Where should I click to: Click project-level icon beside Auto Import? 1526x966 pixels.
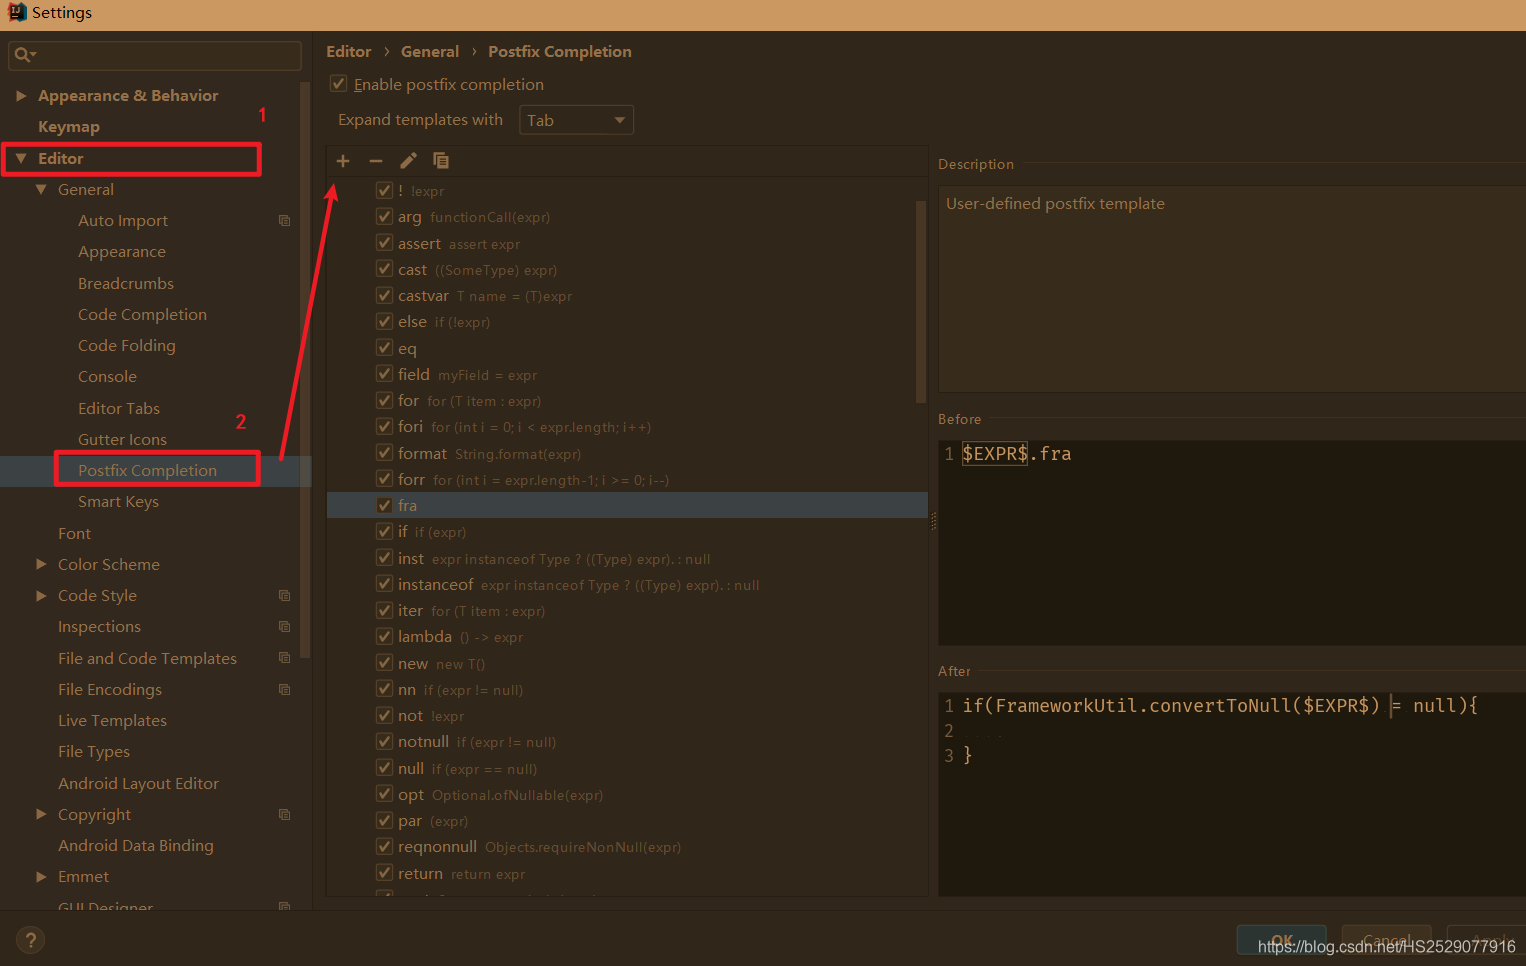(285, 221)
